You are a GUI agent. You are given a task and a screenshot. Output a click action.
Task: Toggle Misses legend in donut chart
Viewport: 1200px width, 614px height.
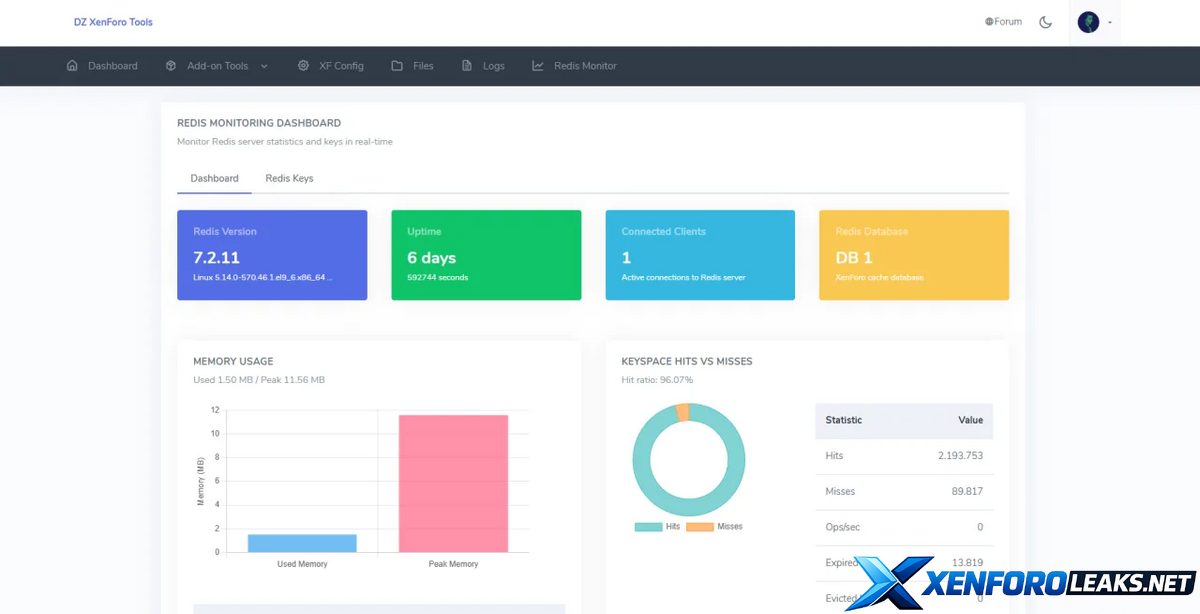point(715,526)
